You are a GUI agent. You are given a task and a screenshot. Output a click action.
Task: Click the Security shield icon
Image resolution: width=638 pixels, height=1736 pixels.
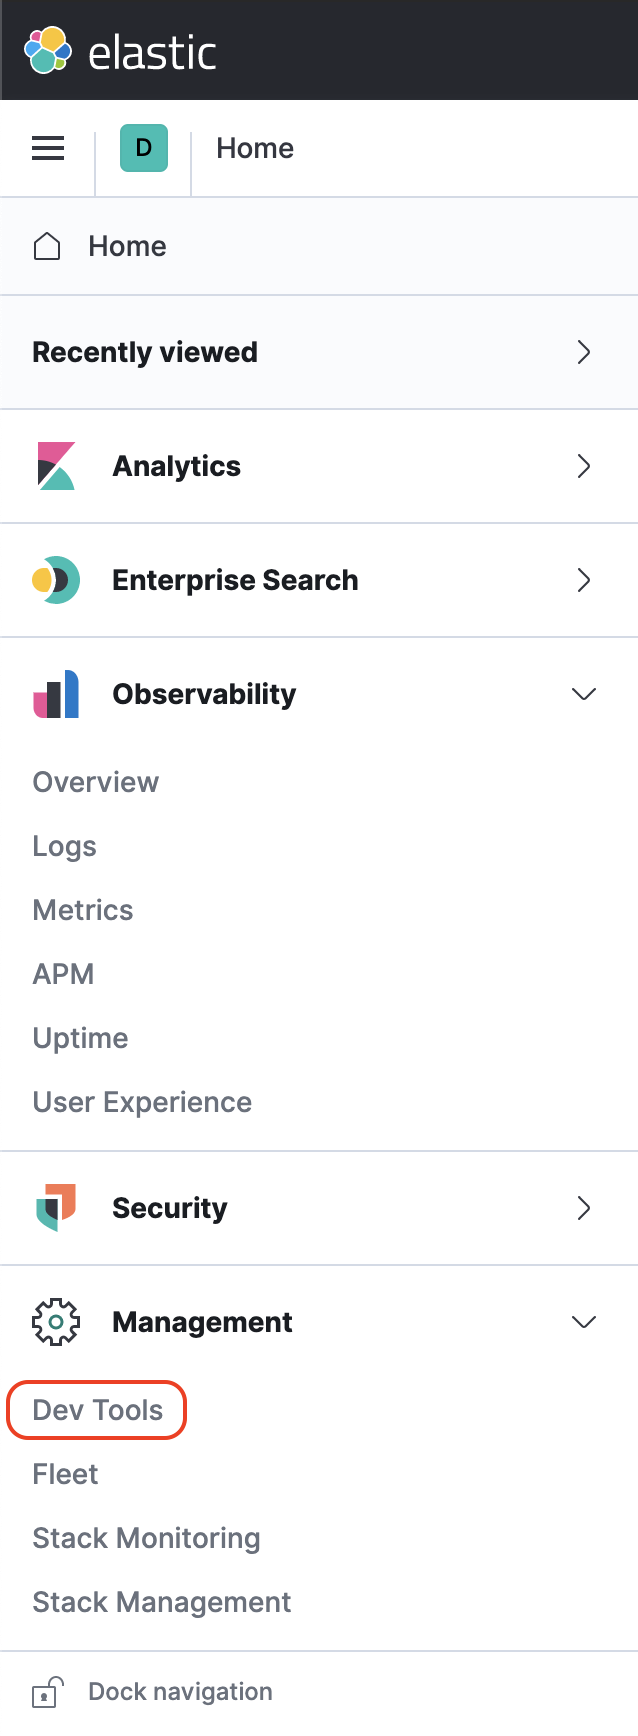[x=55, y=1208]
